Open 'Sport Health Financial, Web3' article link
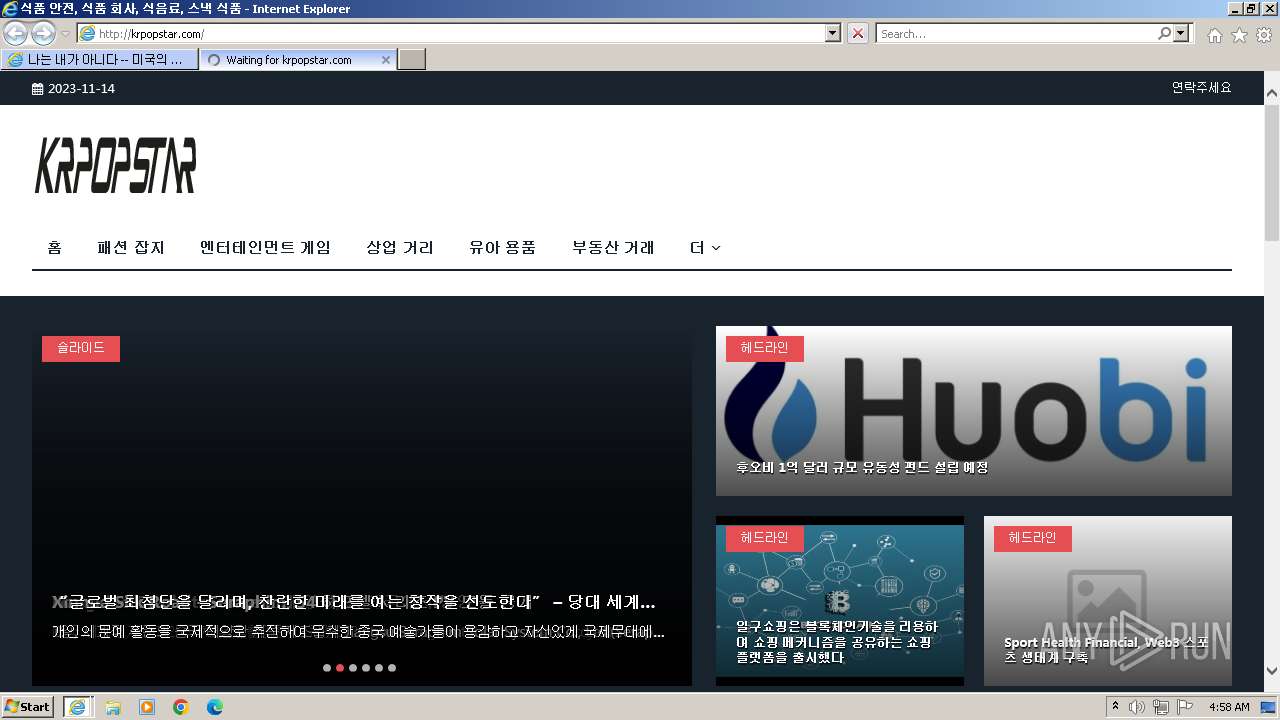This screenshot has width=1280, height=720. coord(1106,650)
